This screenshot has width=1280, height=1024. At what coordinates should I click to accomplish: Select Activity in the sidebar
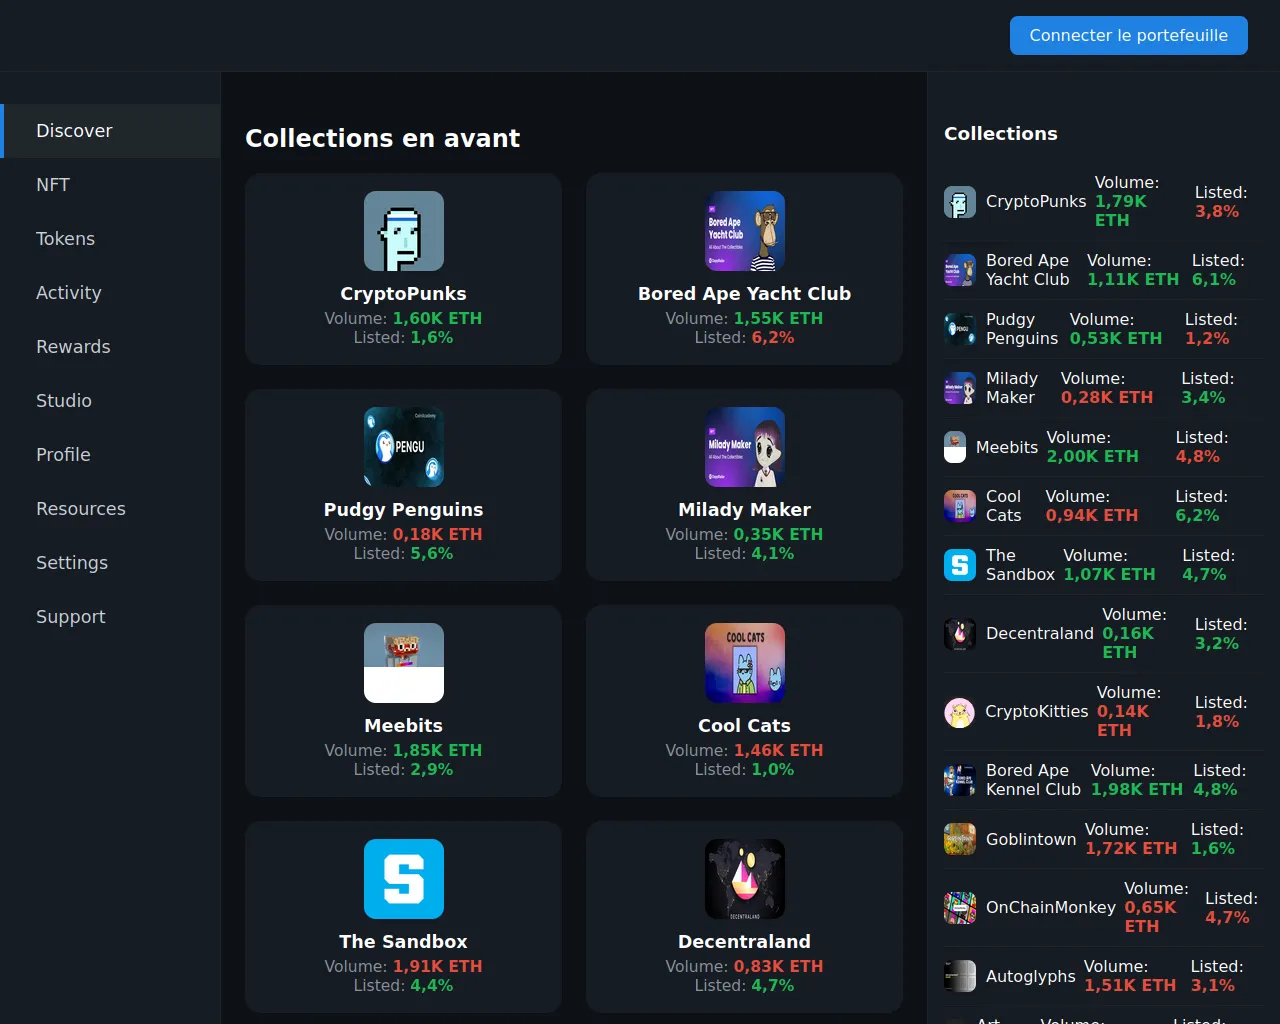(x=110, y=293)
